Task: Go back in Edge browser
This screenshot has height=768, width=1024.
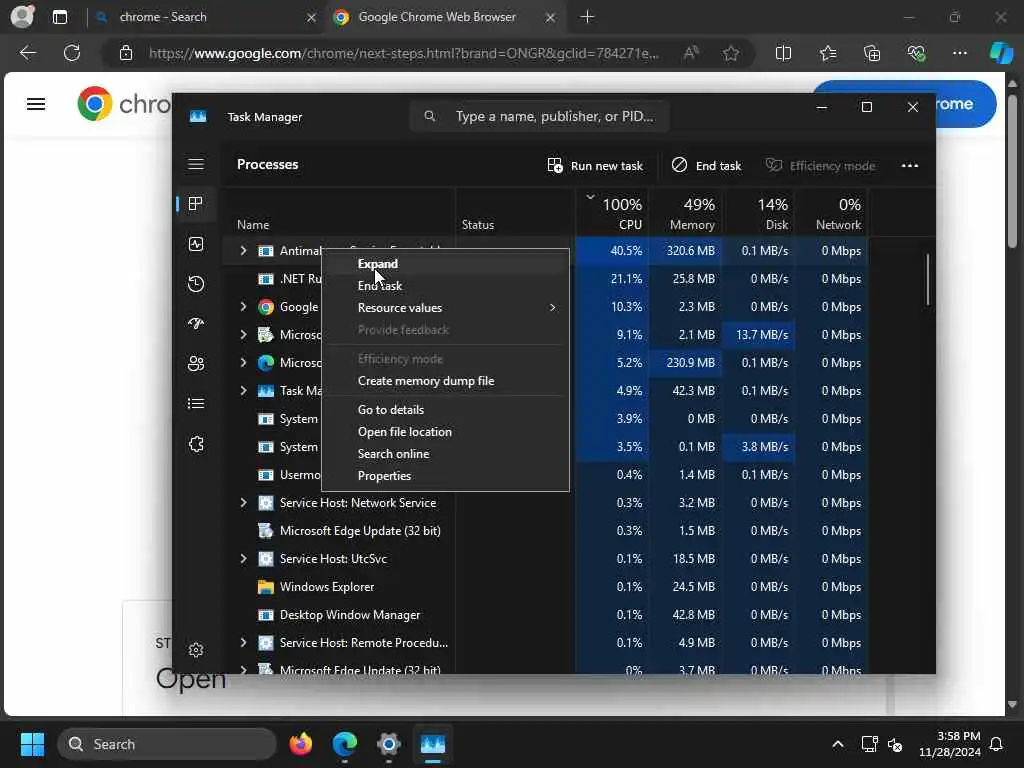Action: pos(27,53)
